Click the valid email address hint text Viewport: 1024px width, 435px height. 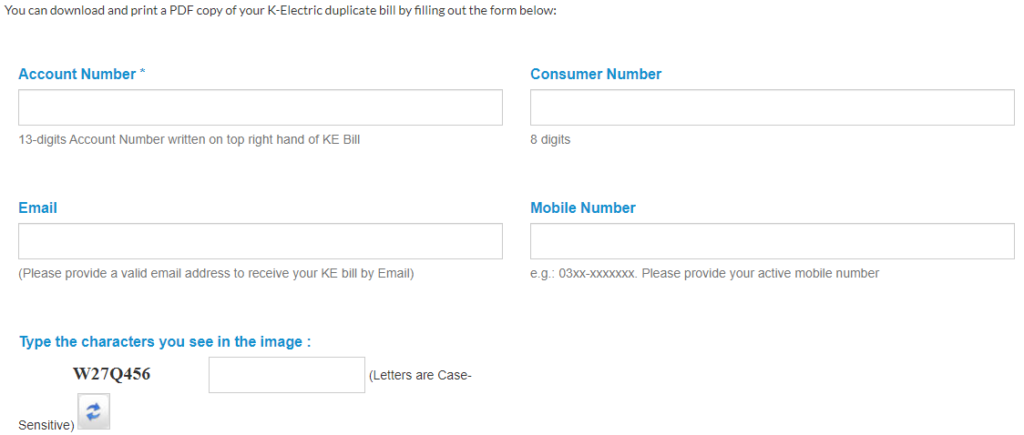(216, 274)
